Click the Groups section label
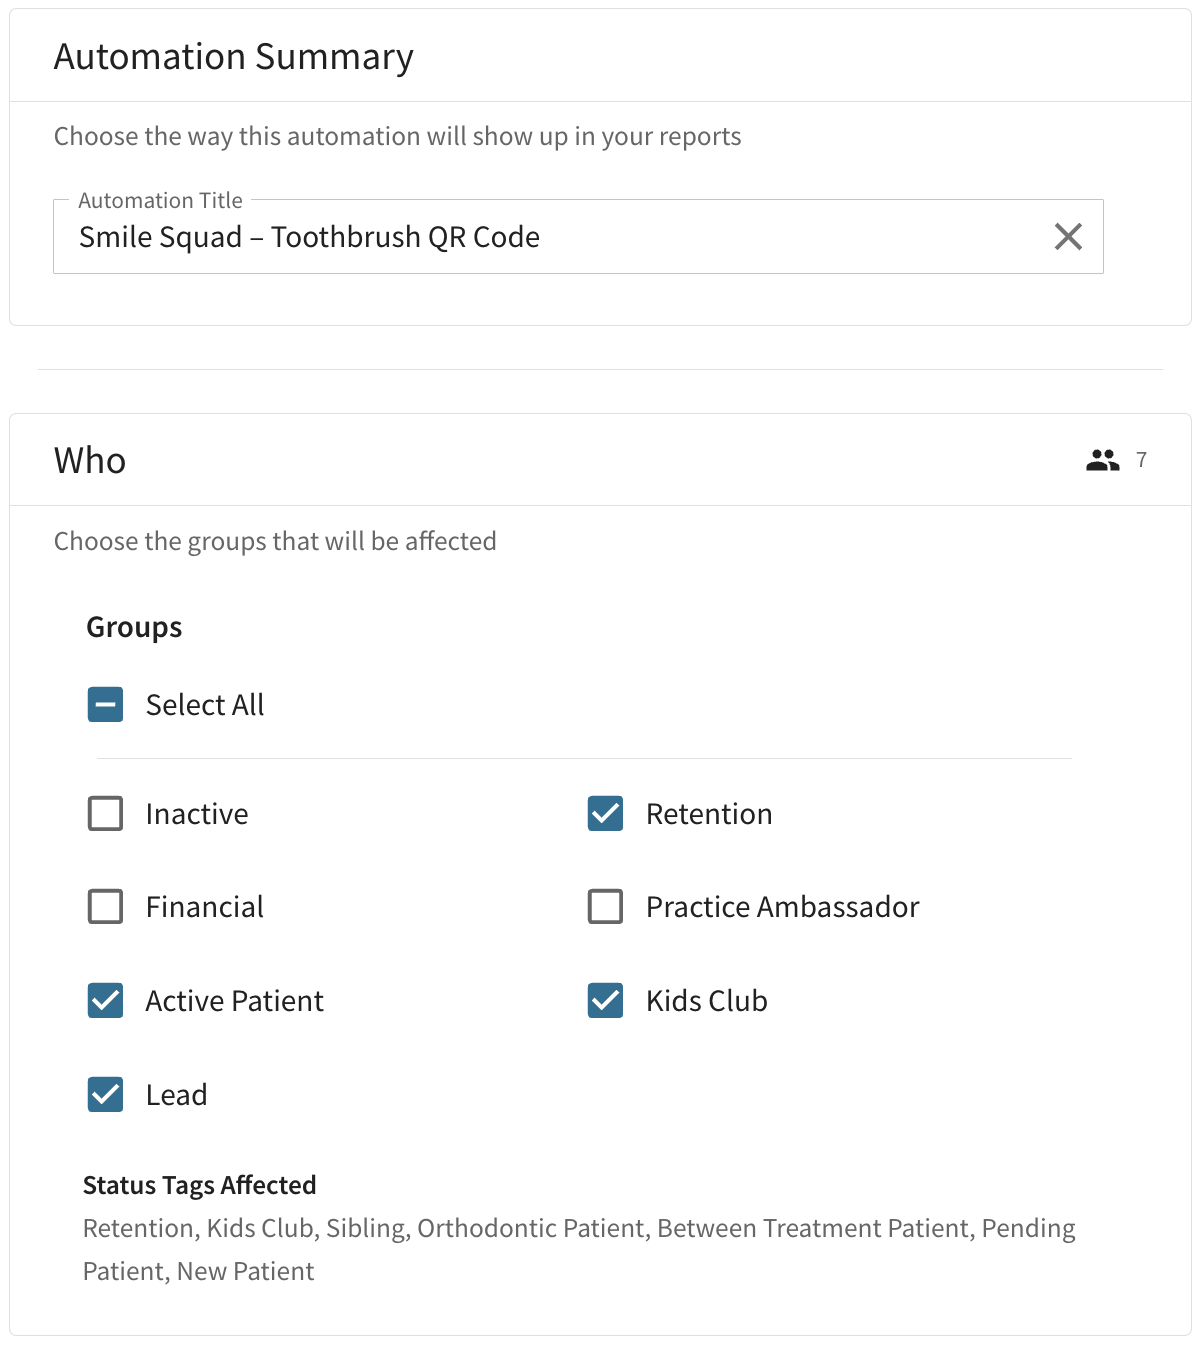The height and width of the screenshot is (1348, 1202). 133,626
